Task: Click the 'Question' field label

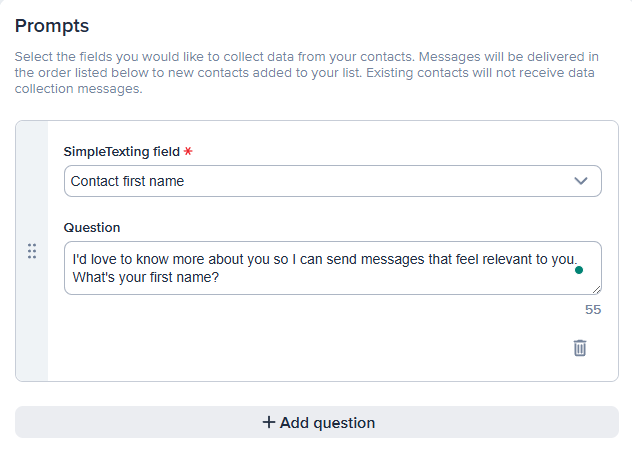Action: (92, 228)
